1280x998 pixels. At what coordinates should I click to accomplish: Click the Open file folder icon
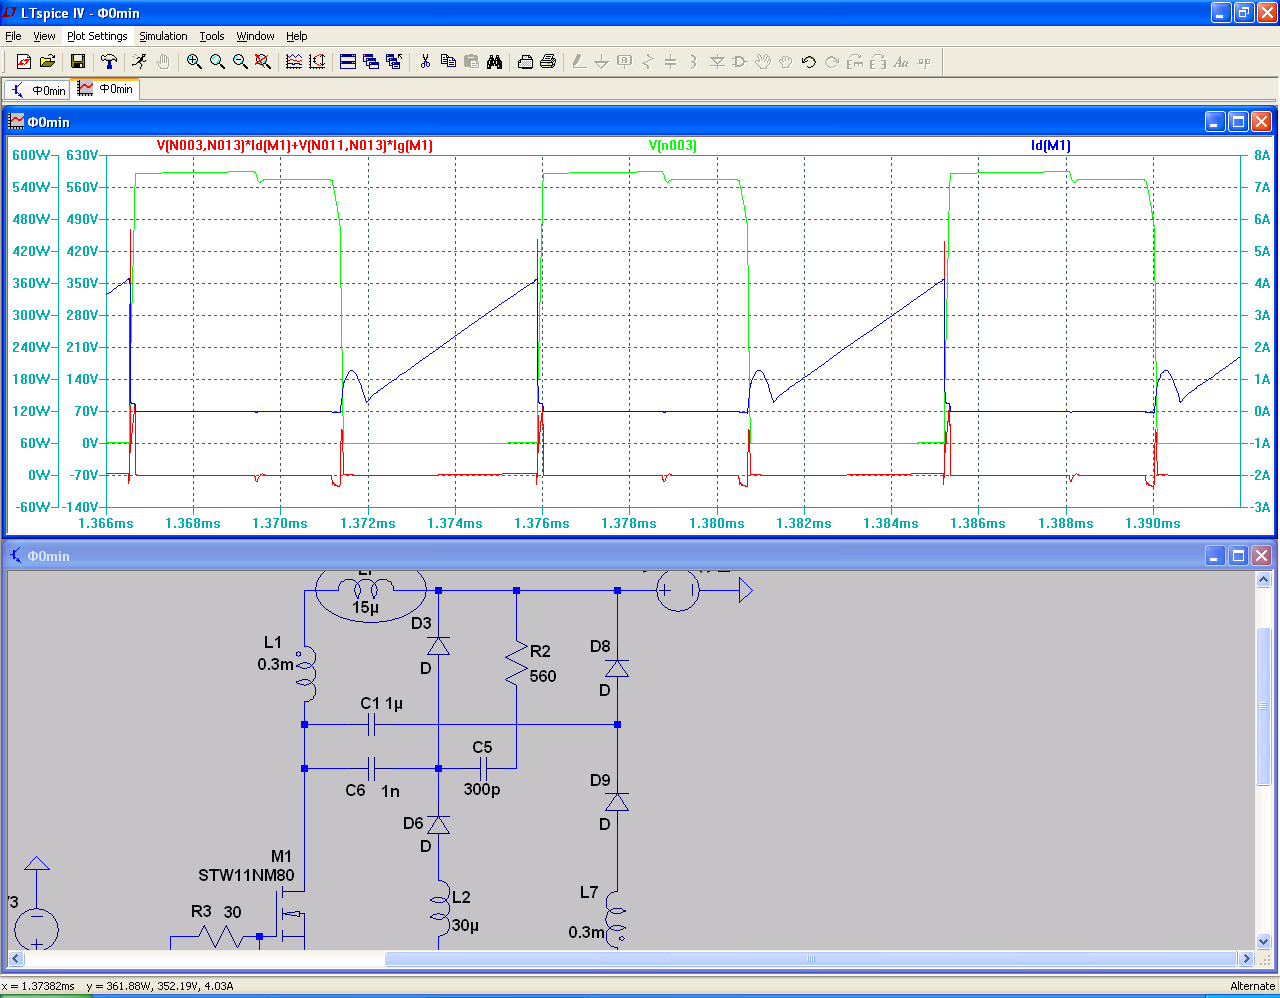click(x=47, y=62)
